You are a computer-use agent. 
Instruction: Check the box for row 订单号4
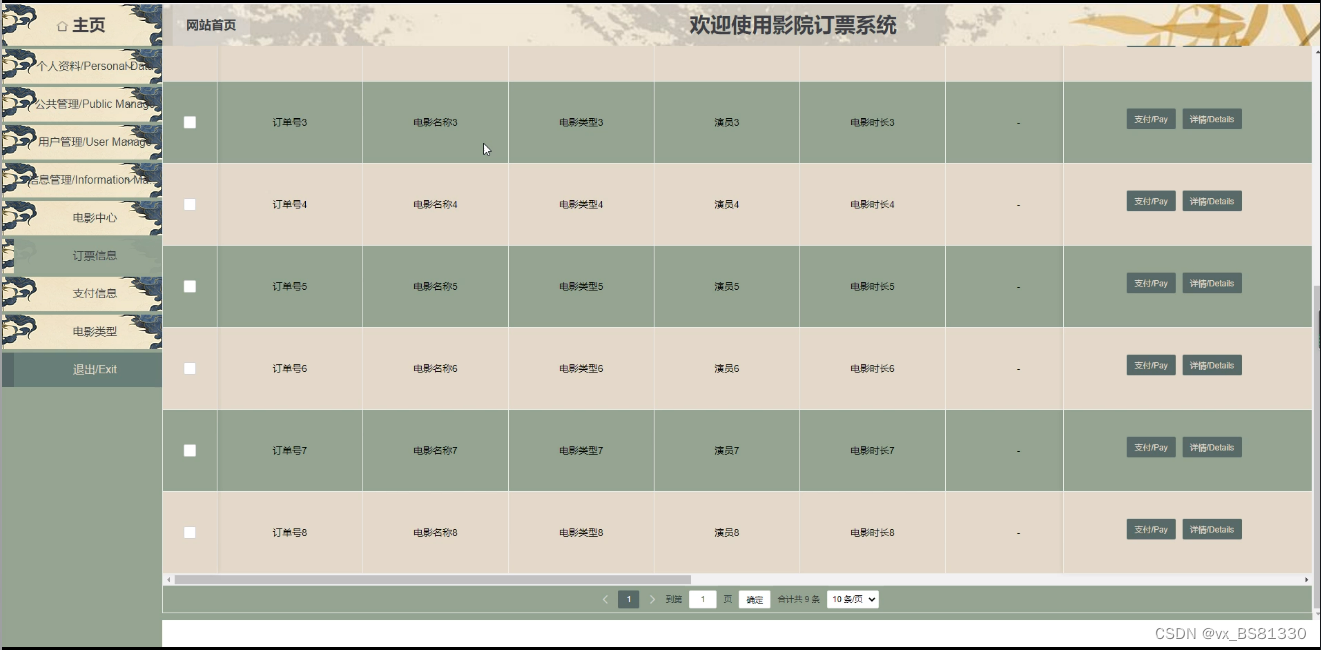pos(190,204)
